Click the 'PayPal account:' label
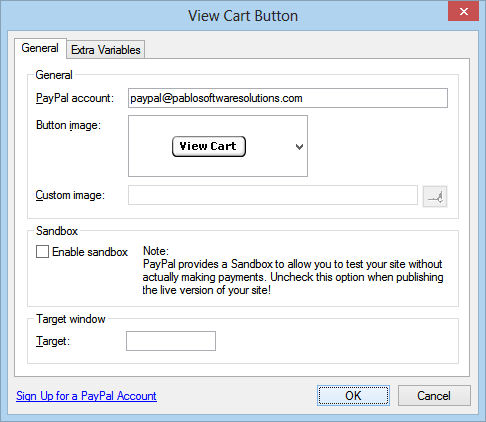Viewport: 486px width, 422px height. click(75, 98)
